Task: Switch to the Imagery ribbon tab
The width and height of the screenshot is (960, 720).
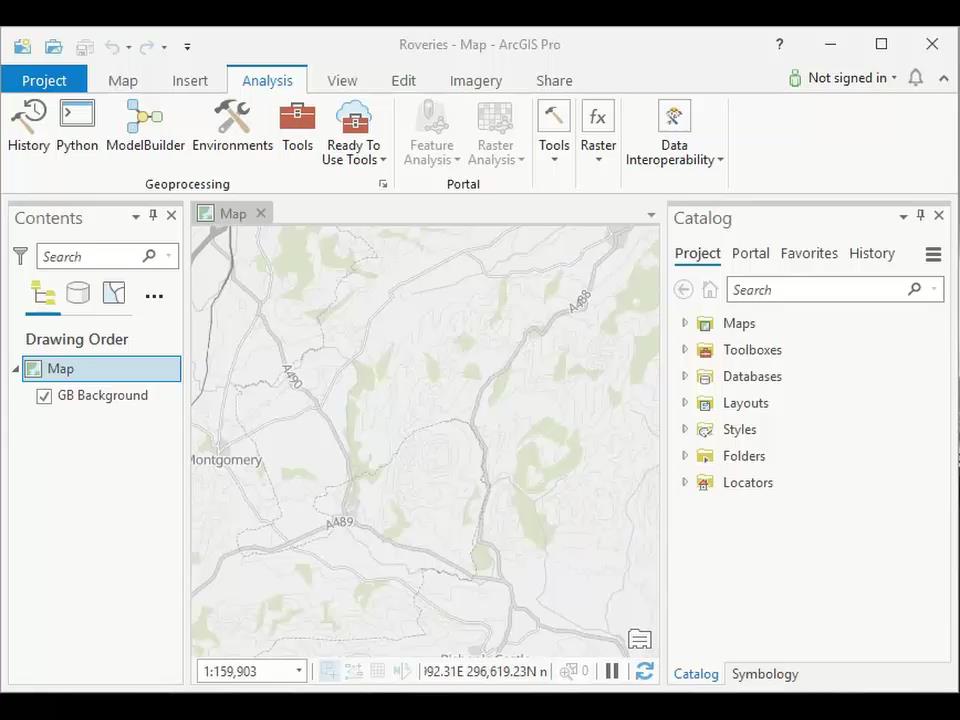Action: pos(475,81)
